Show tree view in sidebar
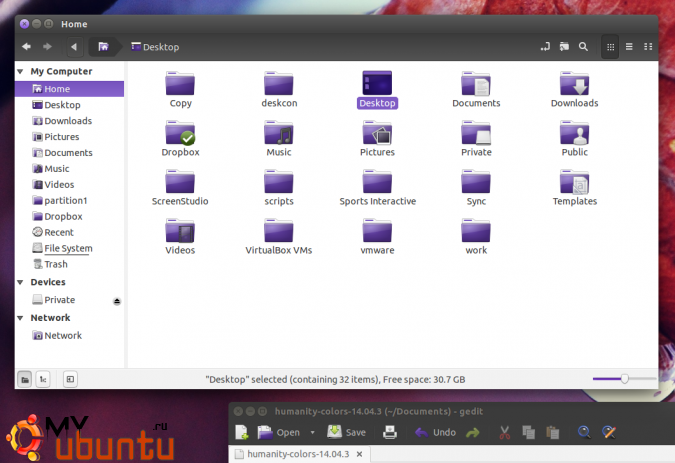The width and height of the screenshot is (675, 463). [x=44, y=379]
